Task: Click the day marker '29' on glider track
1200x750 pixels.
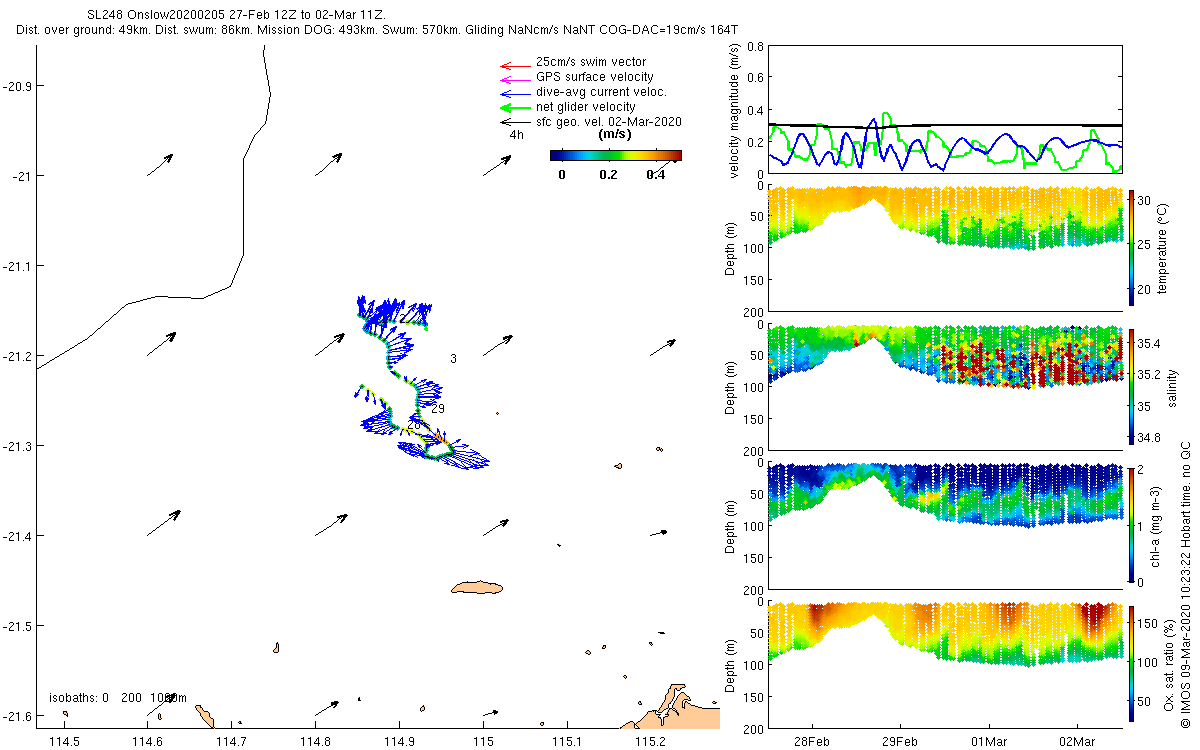Action: pyautogui.click(x=438, y=409)
